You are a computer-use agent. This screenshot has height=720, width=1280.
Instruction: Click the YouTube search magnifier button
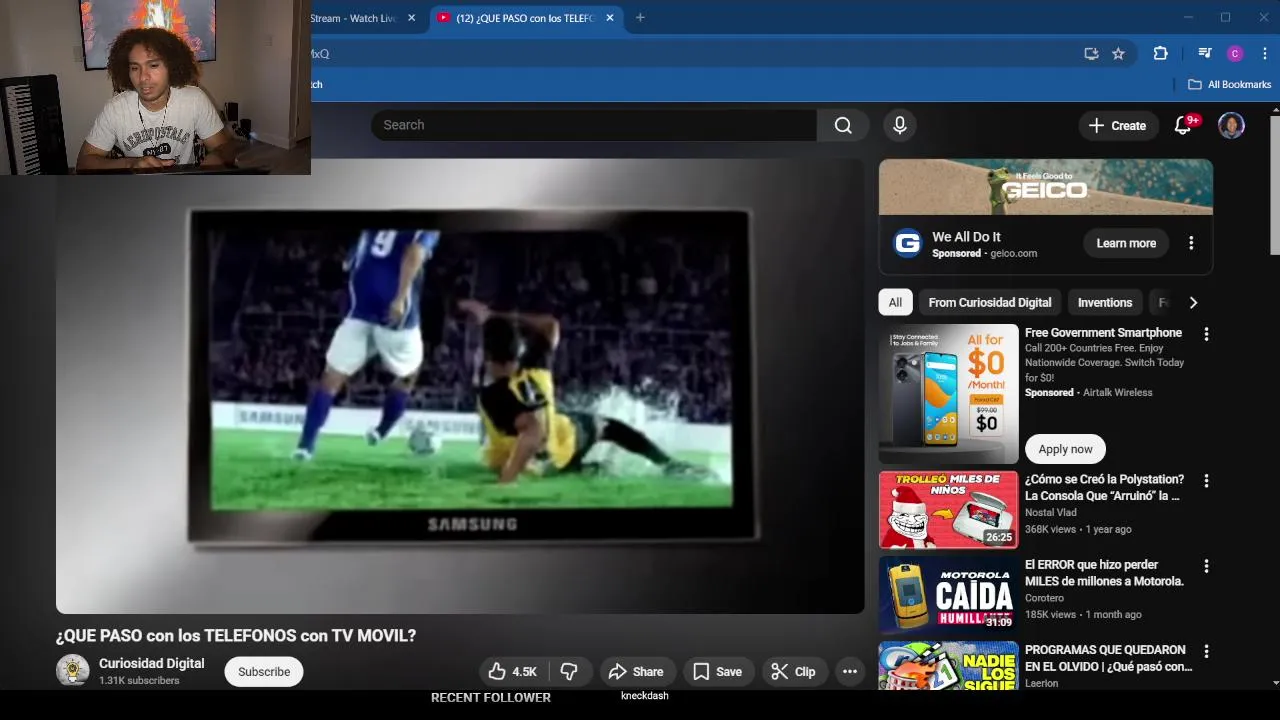tap(843, 125)
